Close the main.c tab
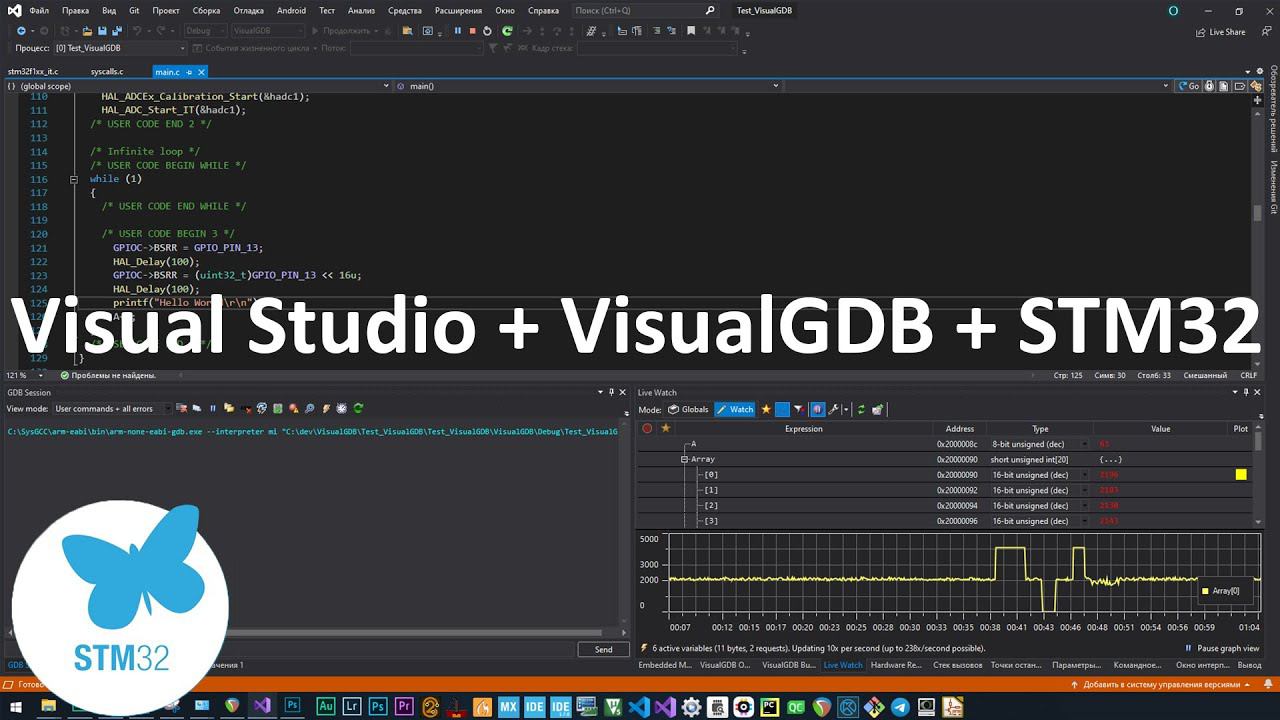This screenshot has height=720, width=1280. (203, 72)
